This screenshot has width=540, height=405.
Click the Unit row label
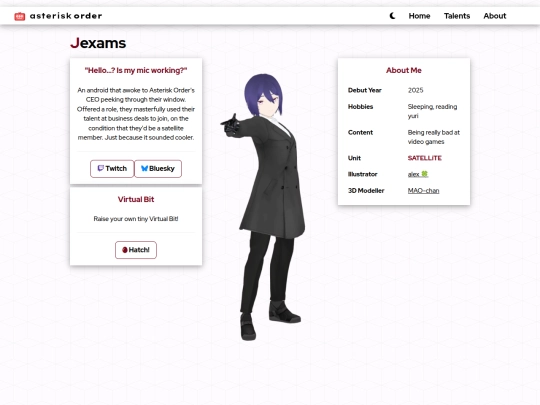[x=354, y=158]
